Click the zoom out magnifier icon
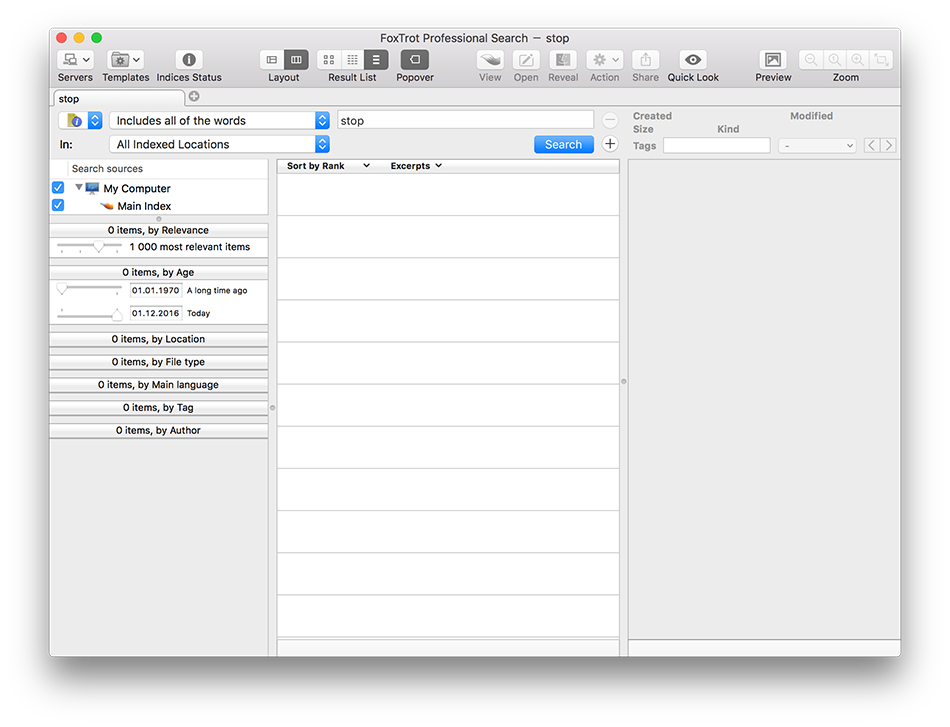This screenshot has height=727, width=950. click(811, 59)
